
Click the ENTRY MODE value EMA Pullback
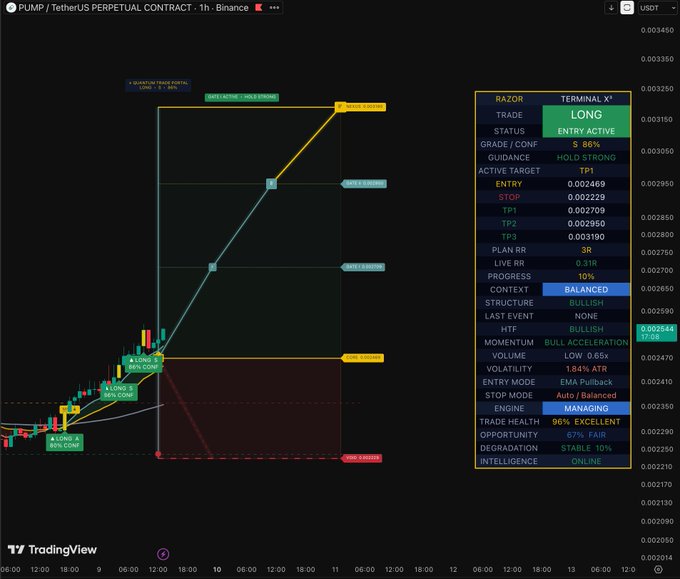pyautogui.click(x=586, y=382)
